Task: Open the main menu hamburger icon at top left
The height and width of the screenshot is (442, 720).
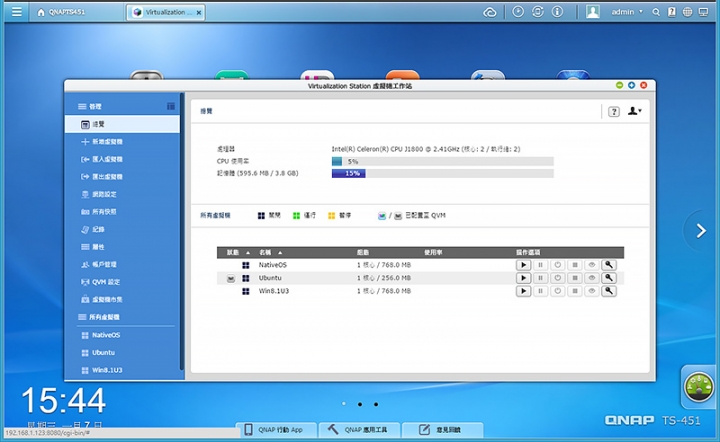Action: 17,11
